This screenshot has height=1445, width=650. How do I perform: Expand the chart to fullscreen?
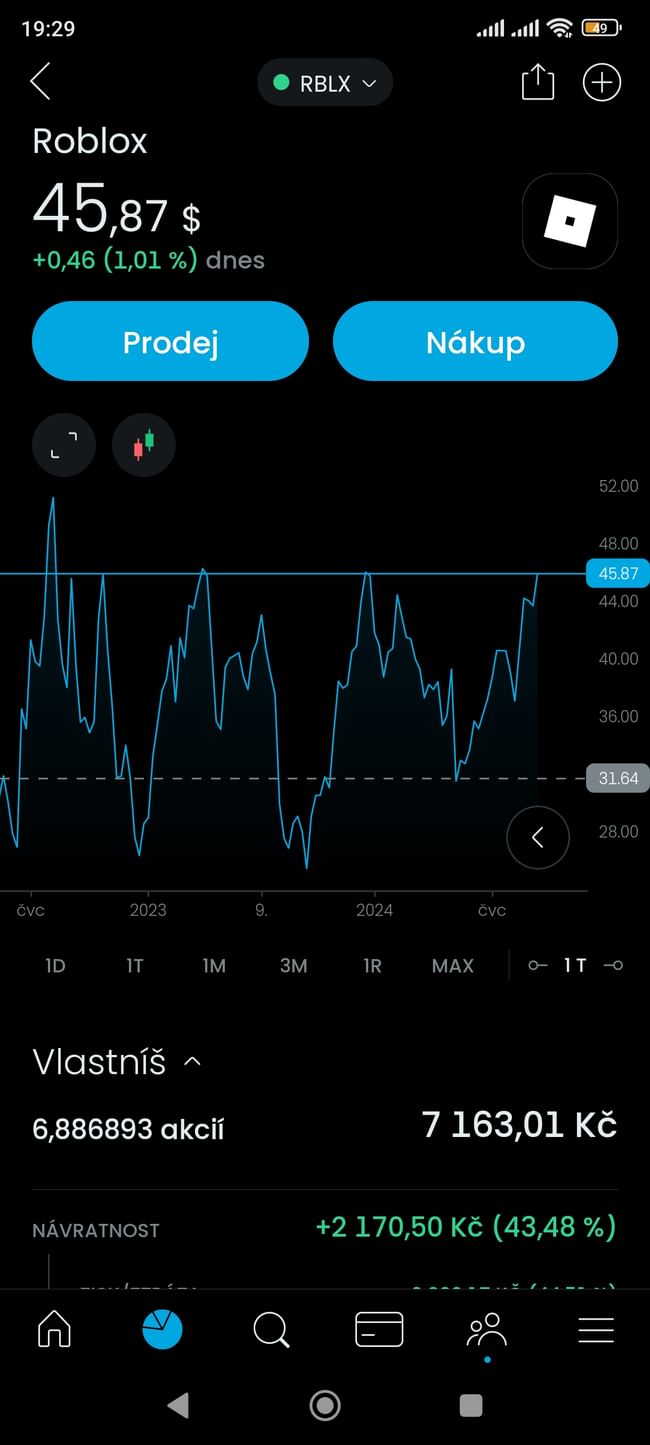64,445
